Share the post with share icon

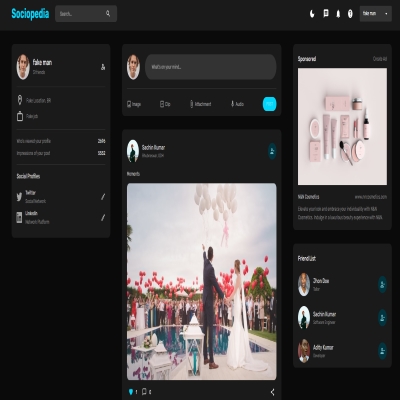pyautogui.click(x=272, y=392)
